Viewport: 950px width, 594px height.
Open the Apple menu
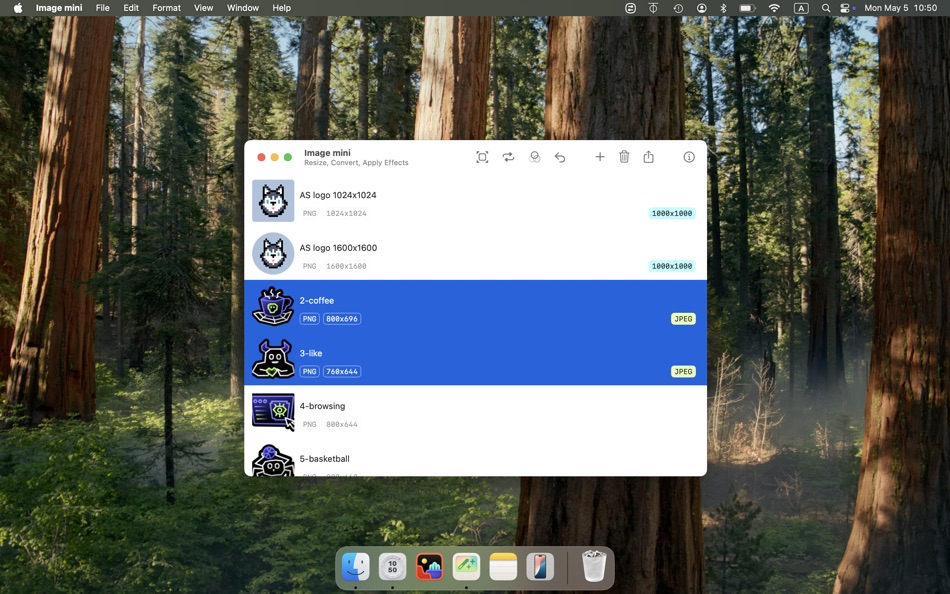tap(18, 8)
